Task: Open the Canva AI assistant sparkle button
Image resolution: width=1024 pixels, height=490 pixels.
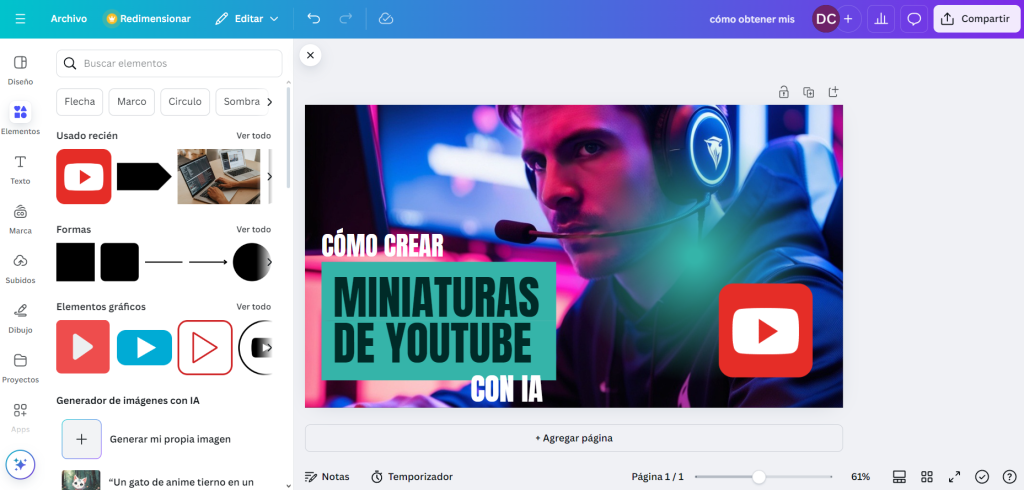Action: [x=20, y=465]
